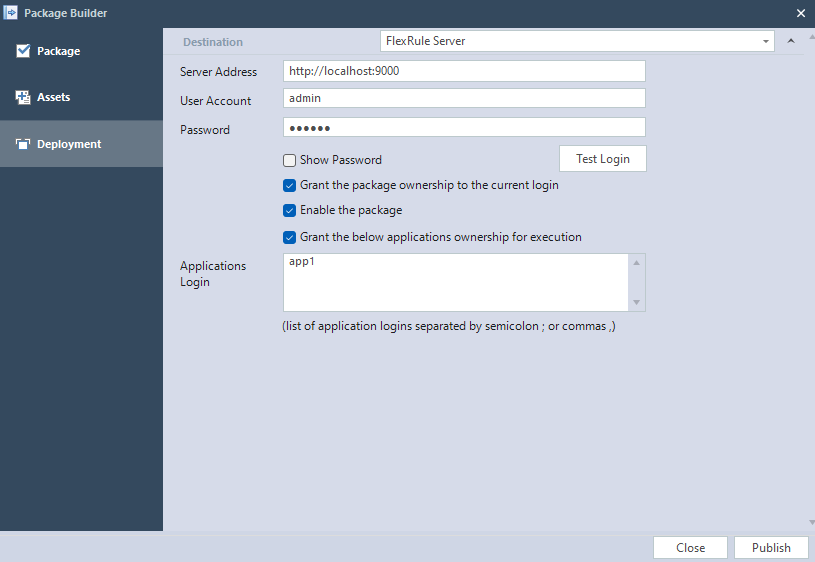Collapse the Destination panel using the up chevron
815x562 pixels.
click(x=791, y=41)
